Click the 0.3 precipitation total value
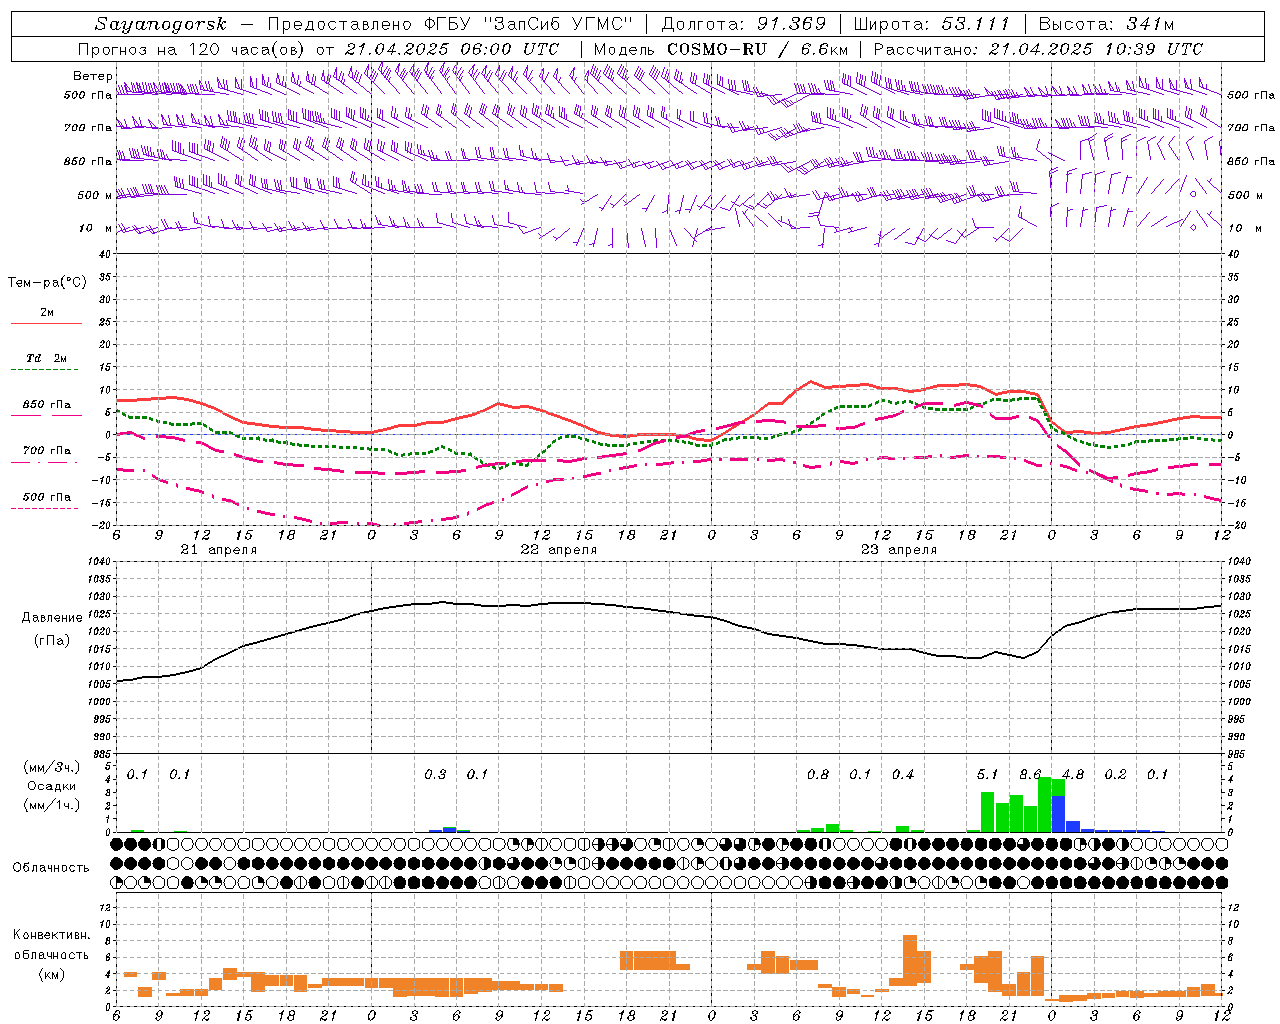1280x1024 pixels. pos(435,774)
